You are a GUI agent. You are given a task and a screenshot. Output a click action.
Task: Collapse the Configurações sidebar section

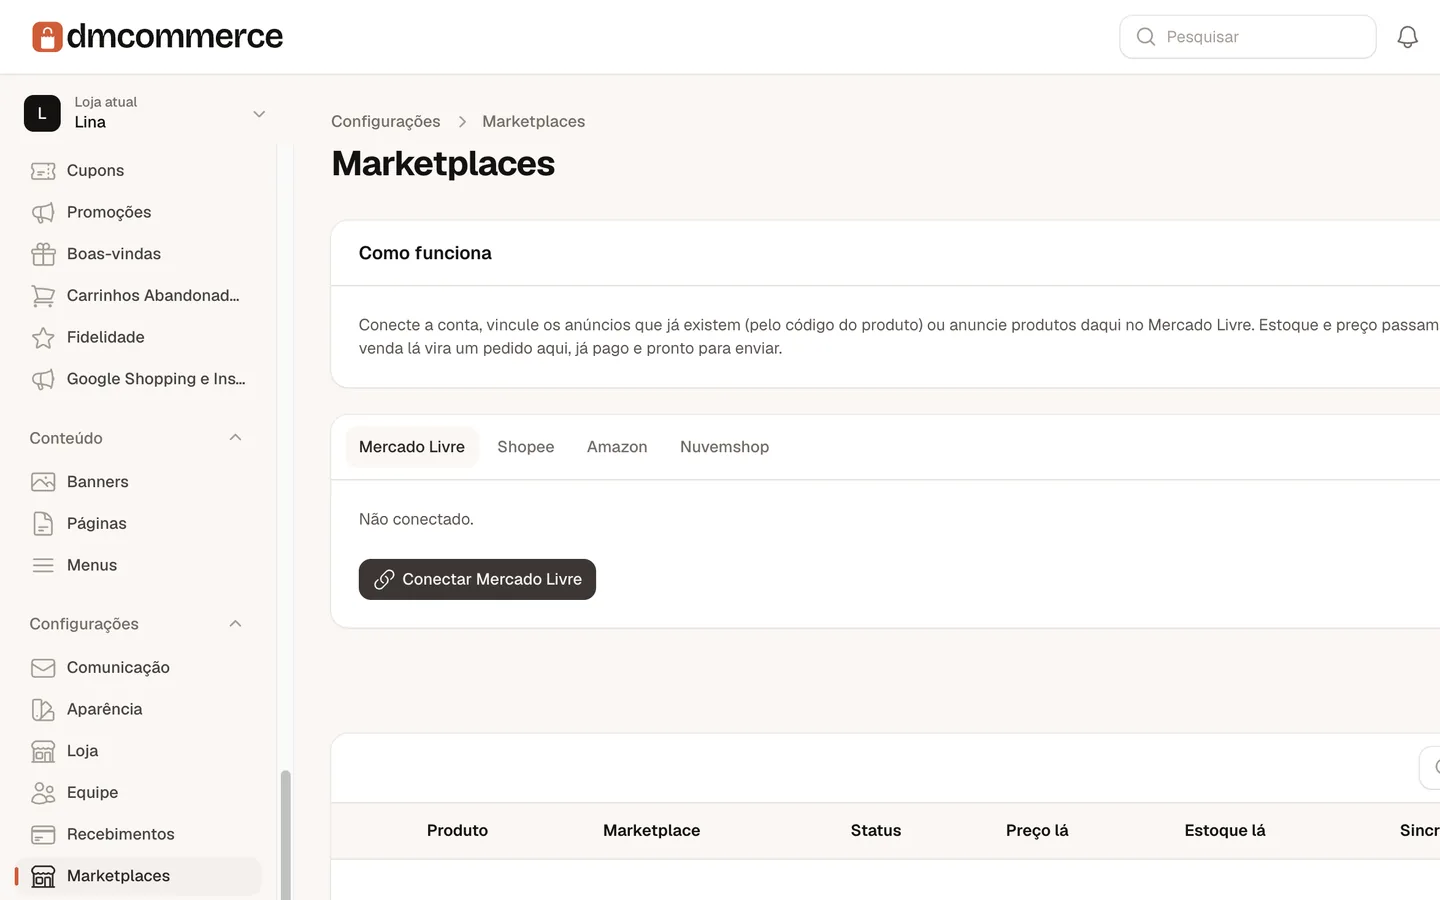[235, 624]
